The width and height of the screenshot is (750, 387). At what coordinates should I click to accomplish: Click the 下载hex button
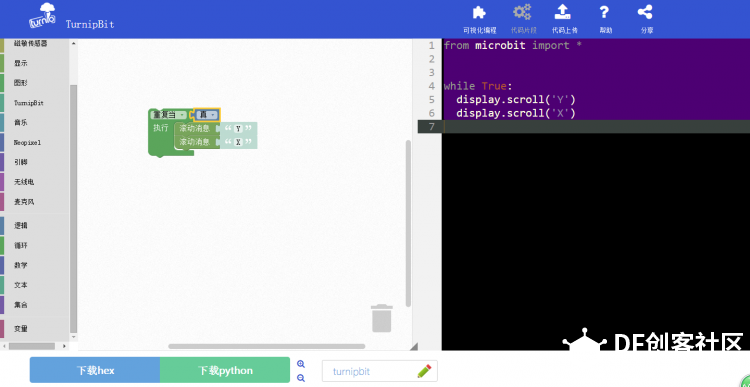[x=95, y=370]
